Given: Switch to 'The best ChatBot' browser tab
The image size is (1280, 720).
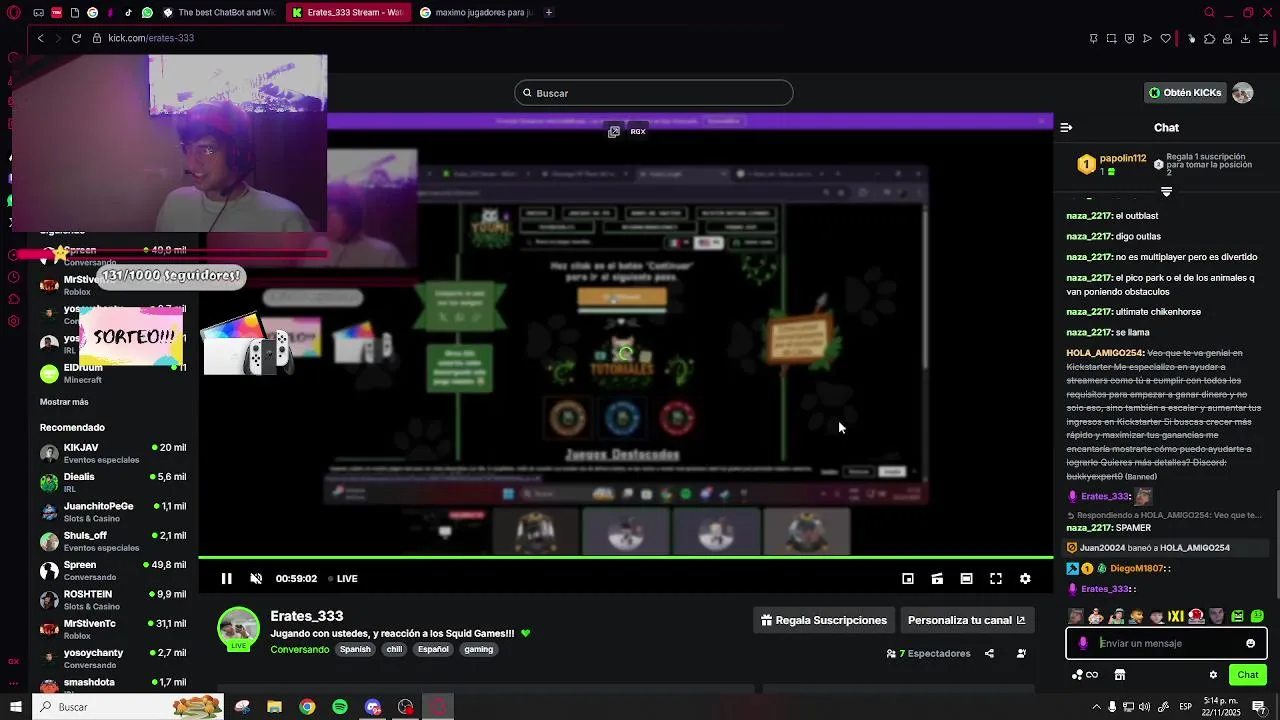Looking at the screenshot, I should click(x=218, y=12).
